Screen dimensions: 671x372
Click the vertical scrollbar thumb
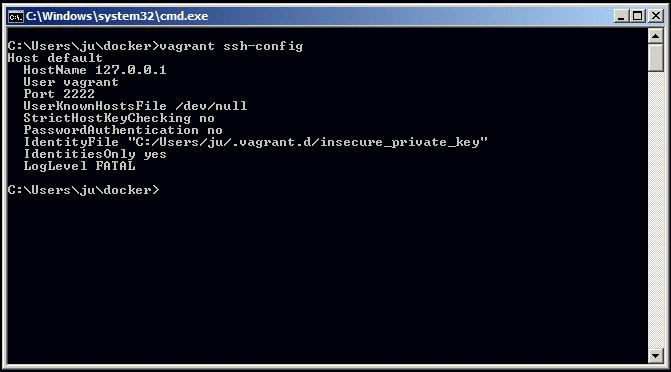(655, 58)
